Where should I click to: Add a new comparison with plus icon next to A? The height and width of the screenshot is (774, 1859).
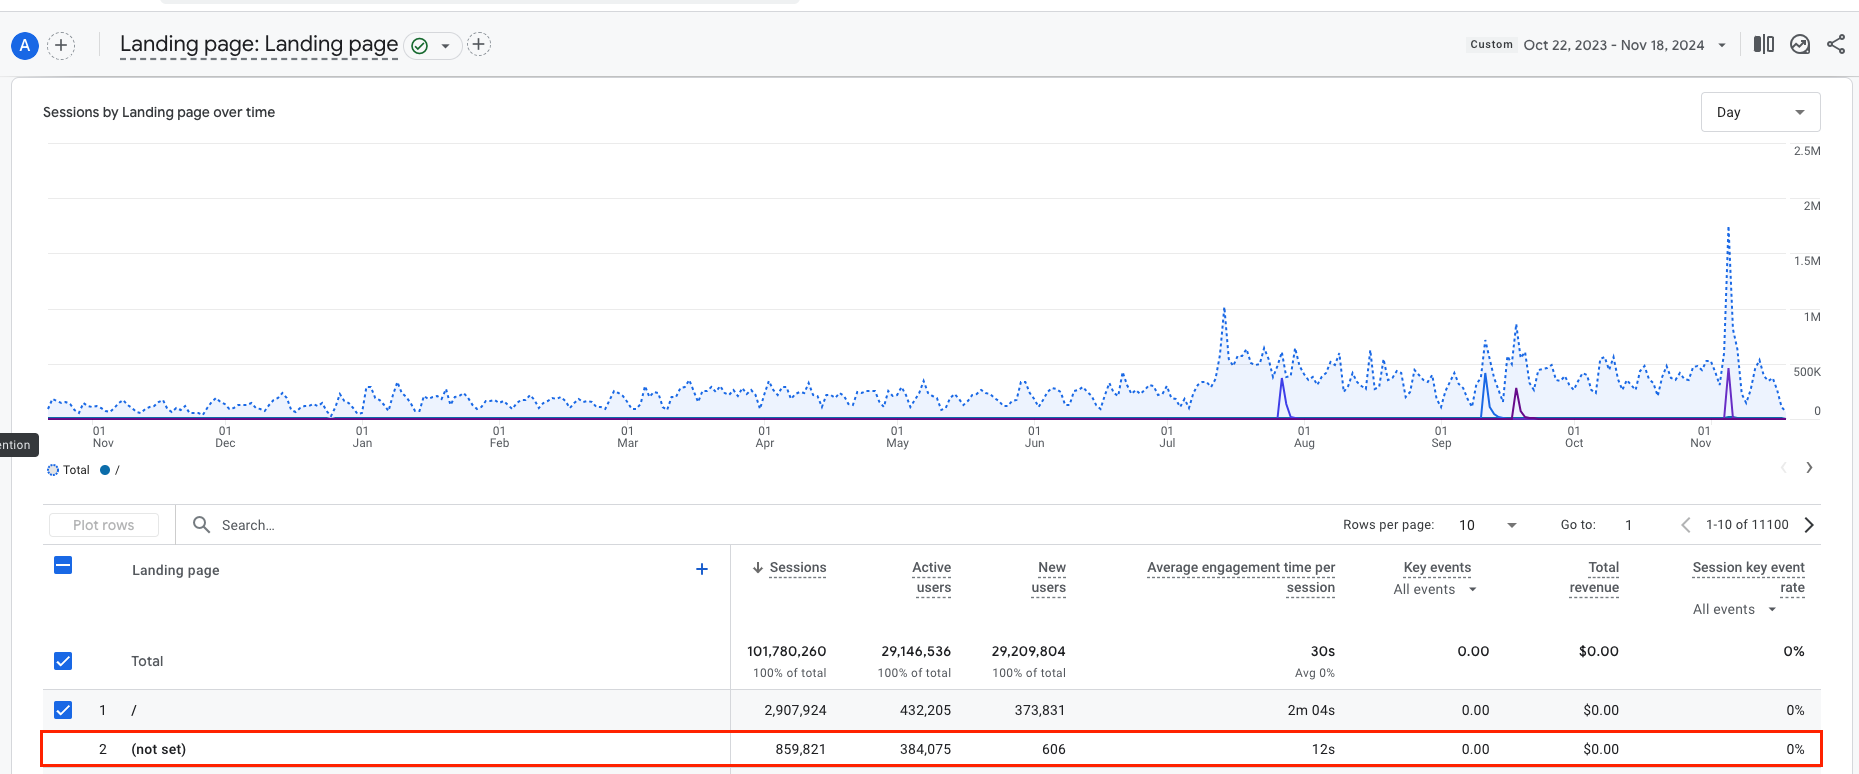tap(61, 45)
